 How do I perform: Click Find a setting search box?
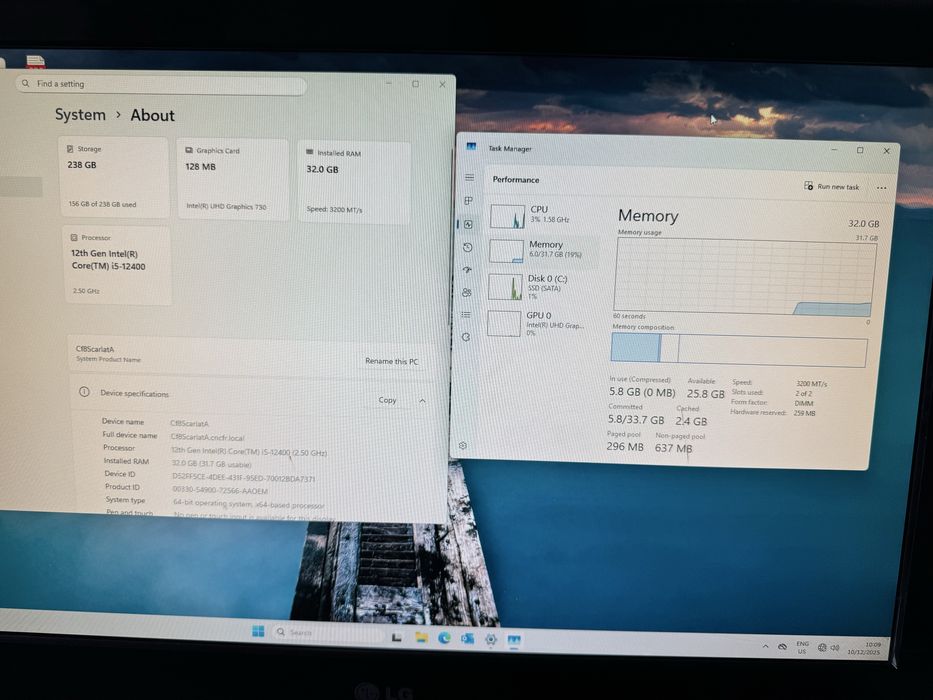(161, 85)
